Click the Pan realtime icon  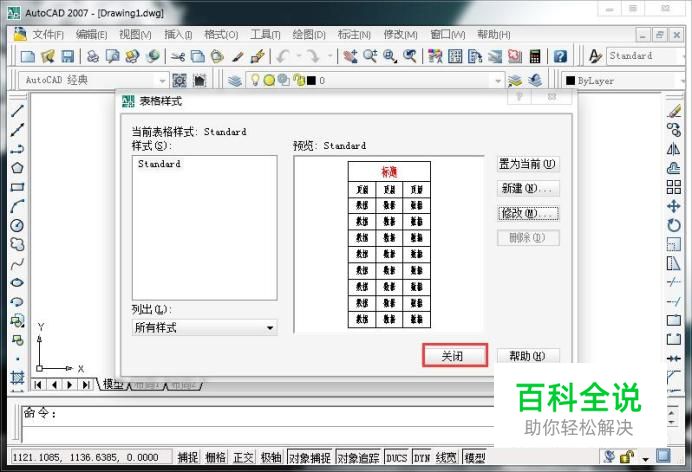pyautogui.click(x=350, y=56)
